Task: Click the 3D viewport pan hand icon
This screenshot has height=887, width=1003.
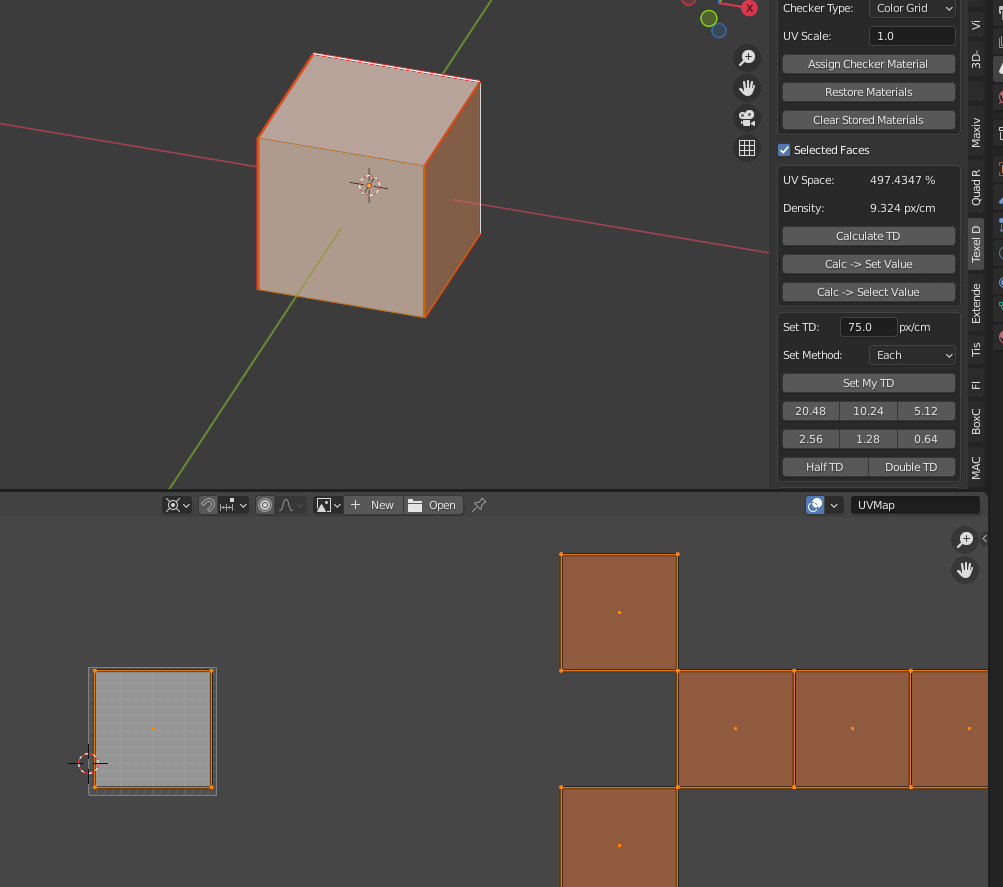Action: coord(746,88)
